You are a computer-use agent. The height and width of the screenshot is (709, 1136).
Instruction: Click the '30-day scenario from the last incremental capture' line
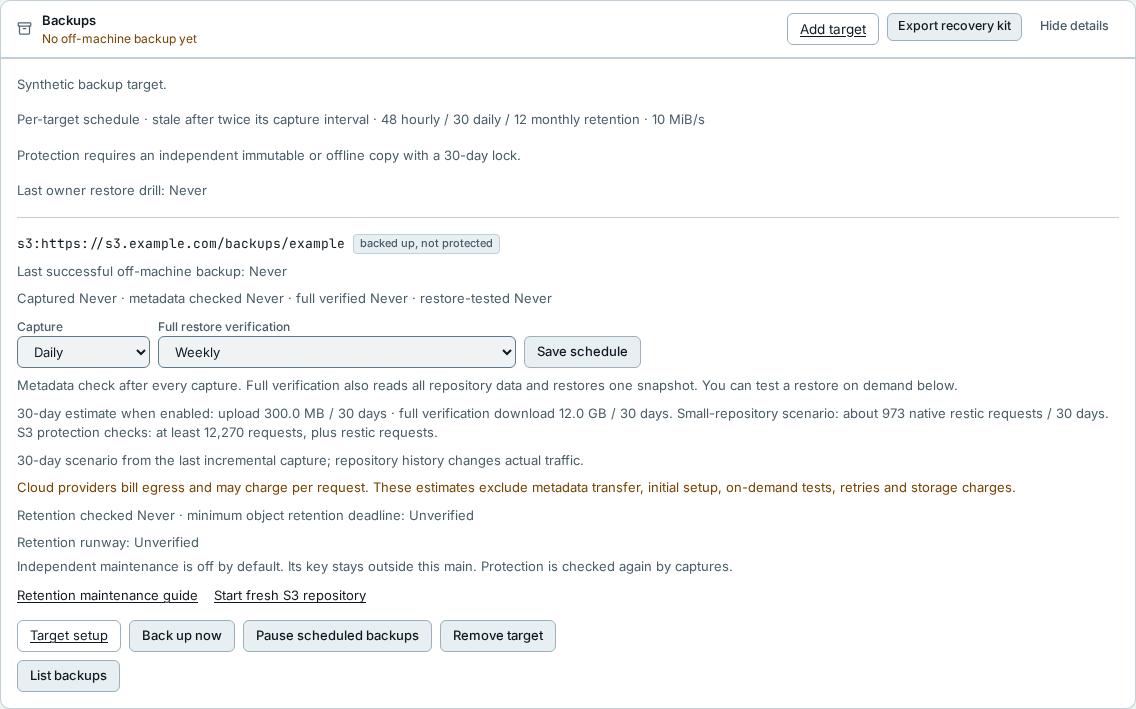(x=300, y=461)
